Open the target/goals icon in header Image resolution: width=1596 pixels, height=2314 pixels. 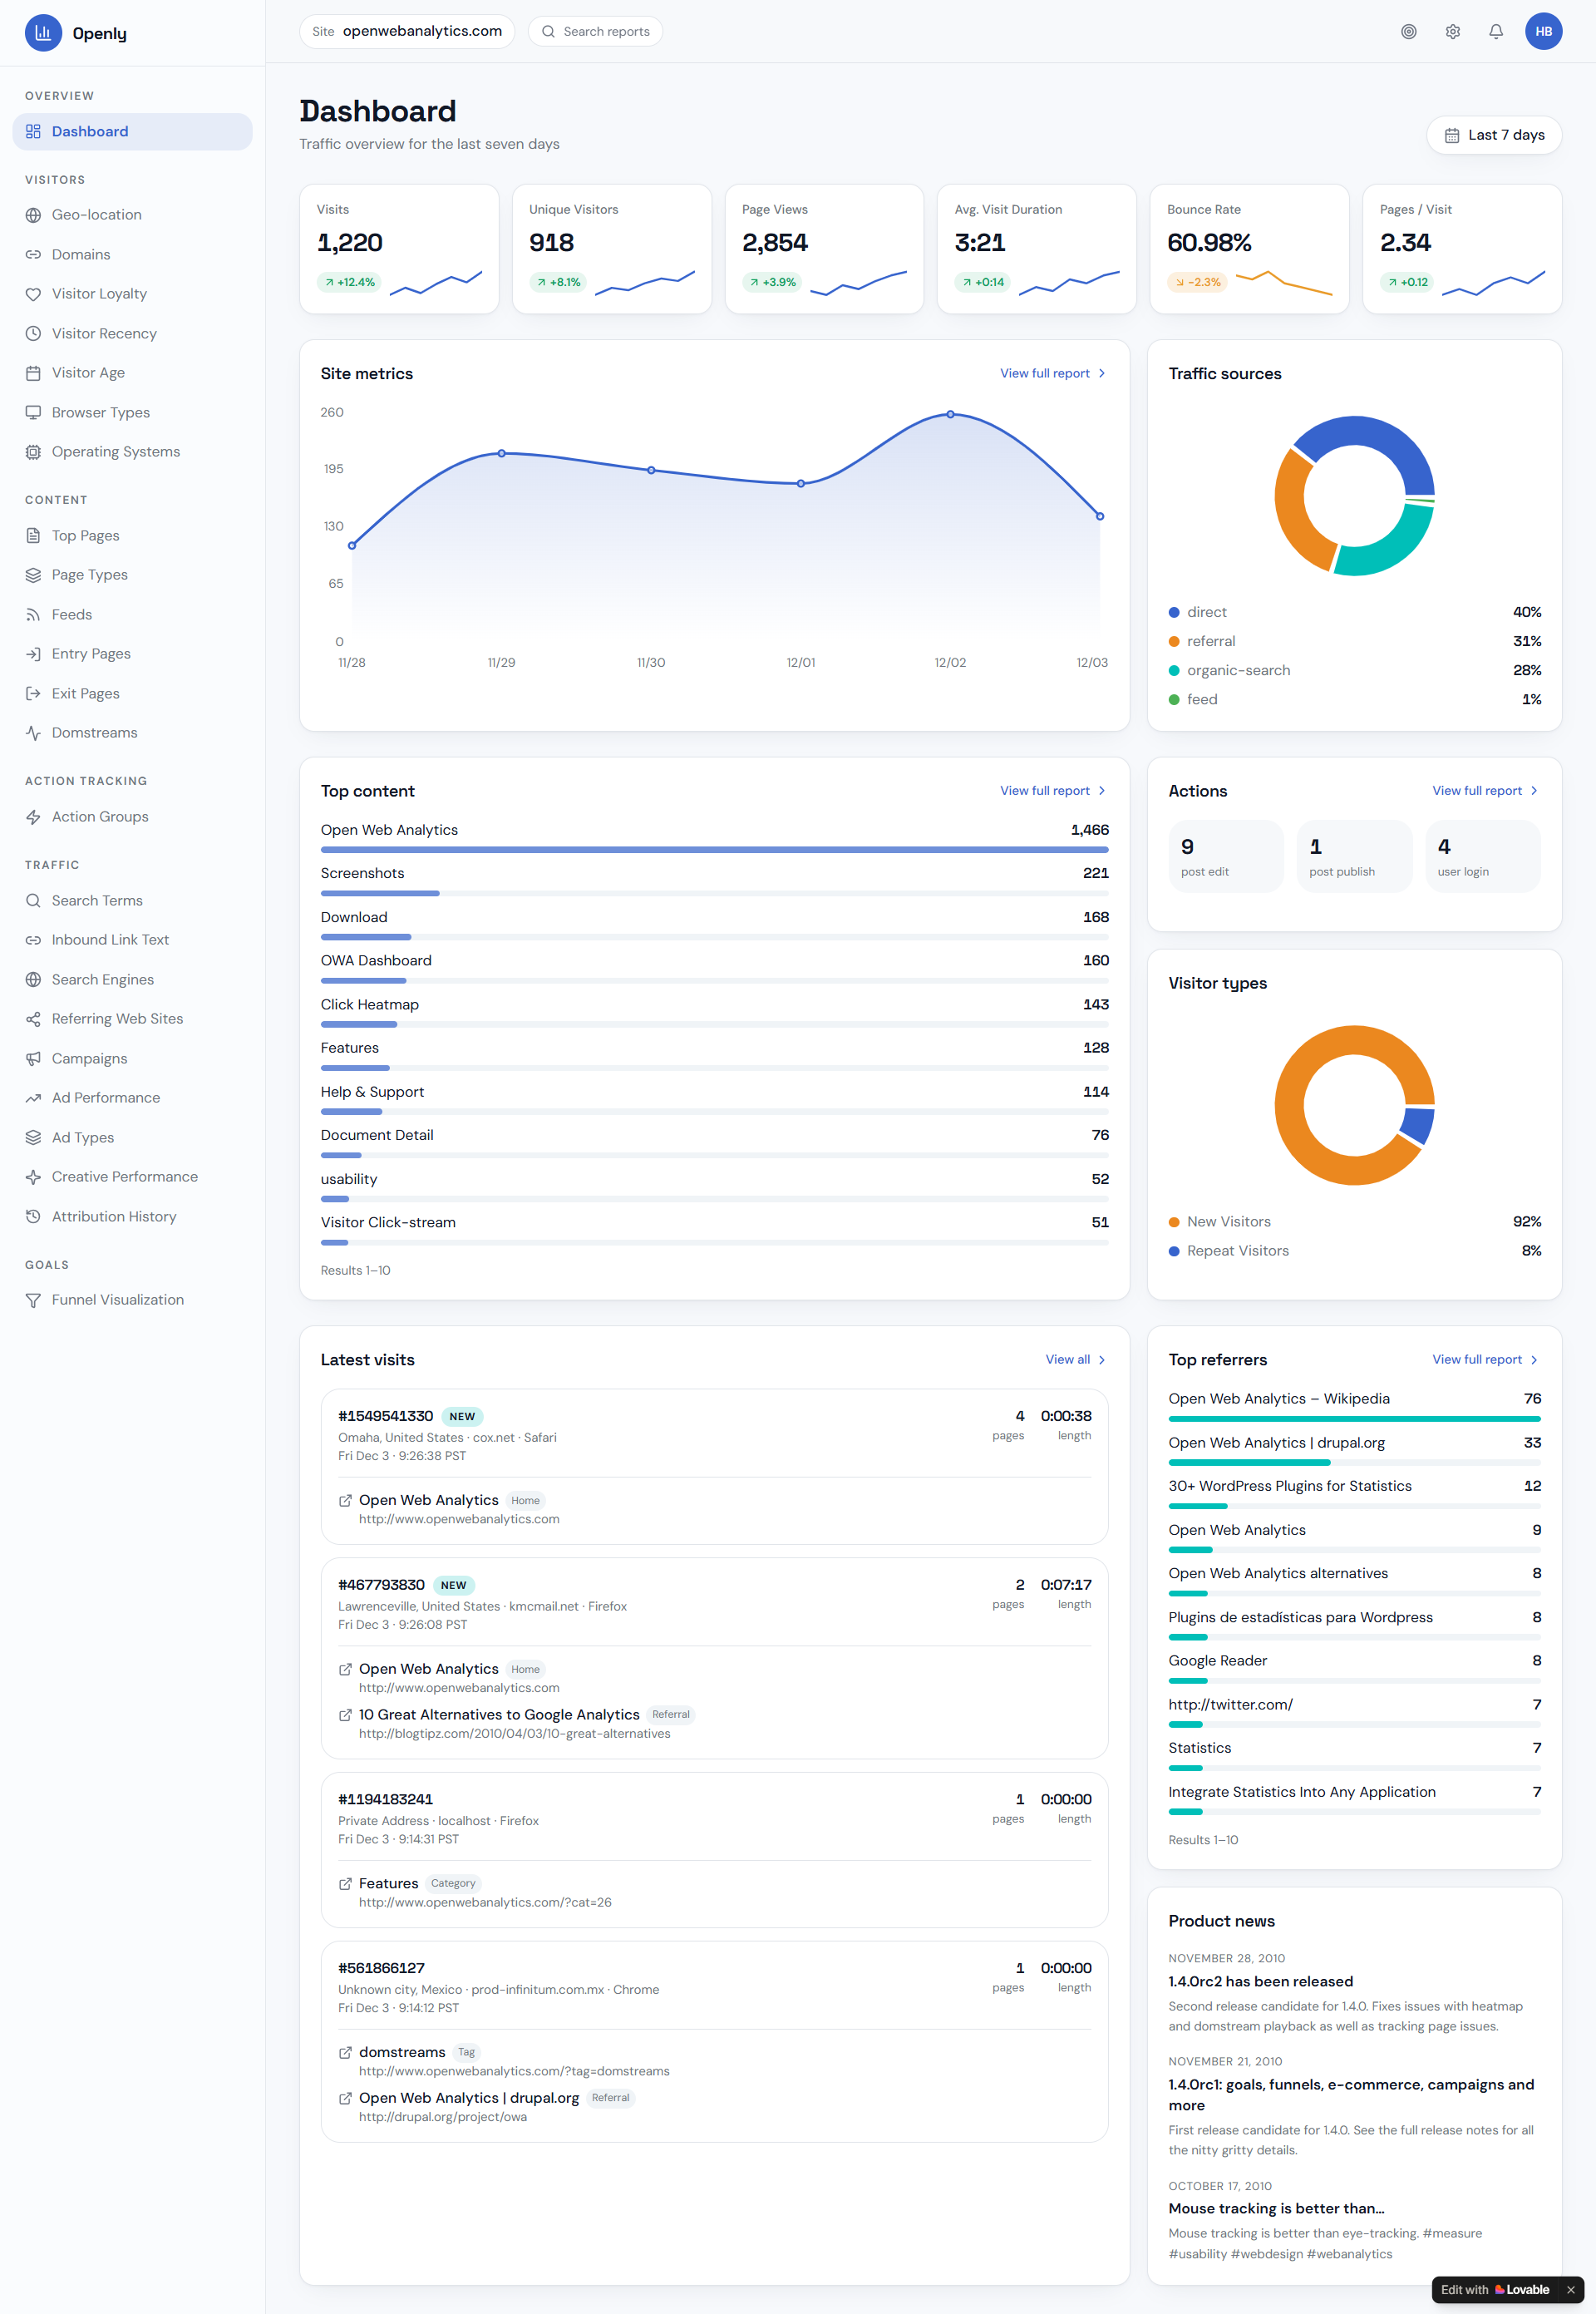coord(1408,32)
